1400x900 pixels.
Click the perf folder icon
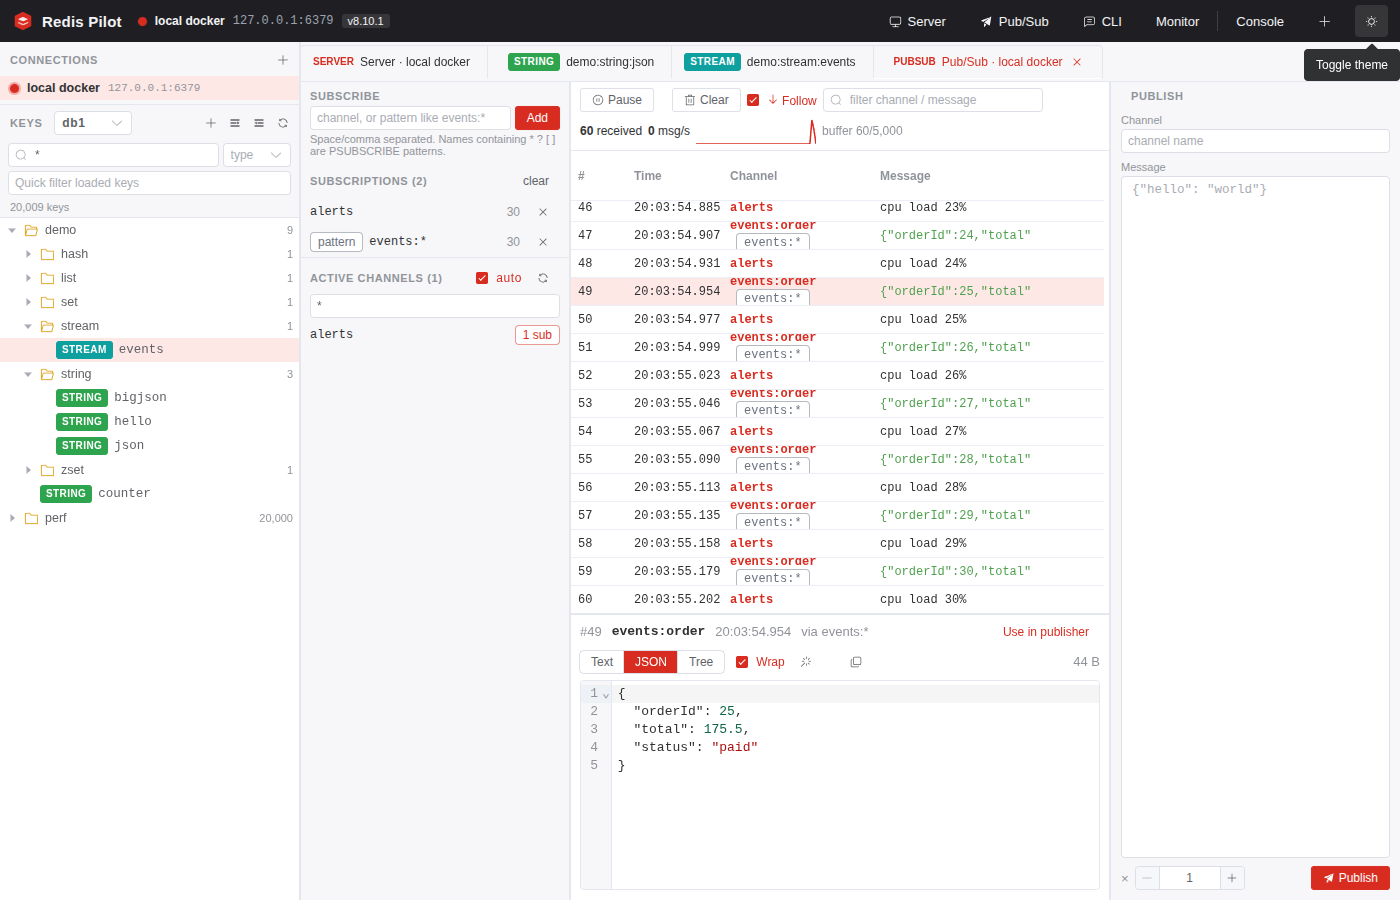click(31, 518)
